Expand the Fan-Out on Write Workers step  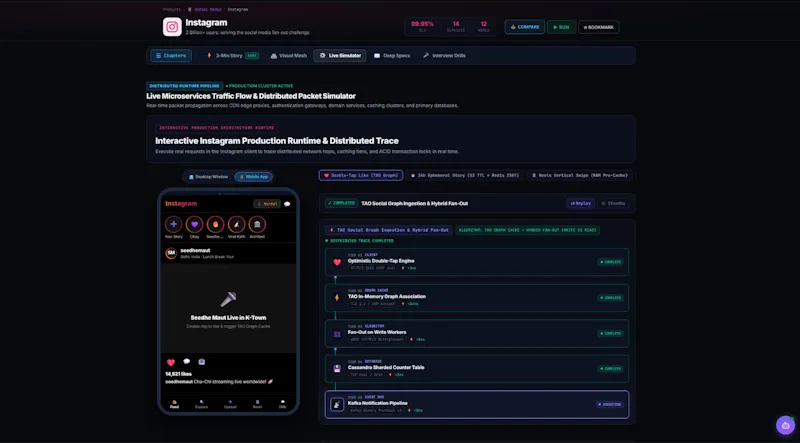click(x=477, y=333)
